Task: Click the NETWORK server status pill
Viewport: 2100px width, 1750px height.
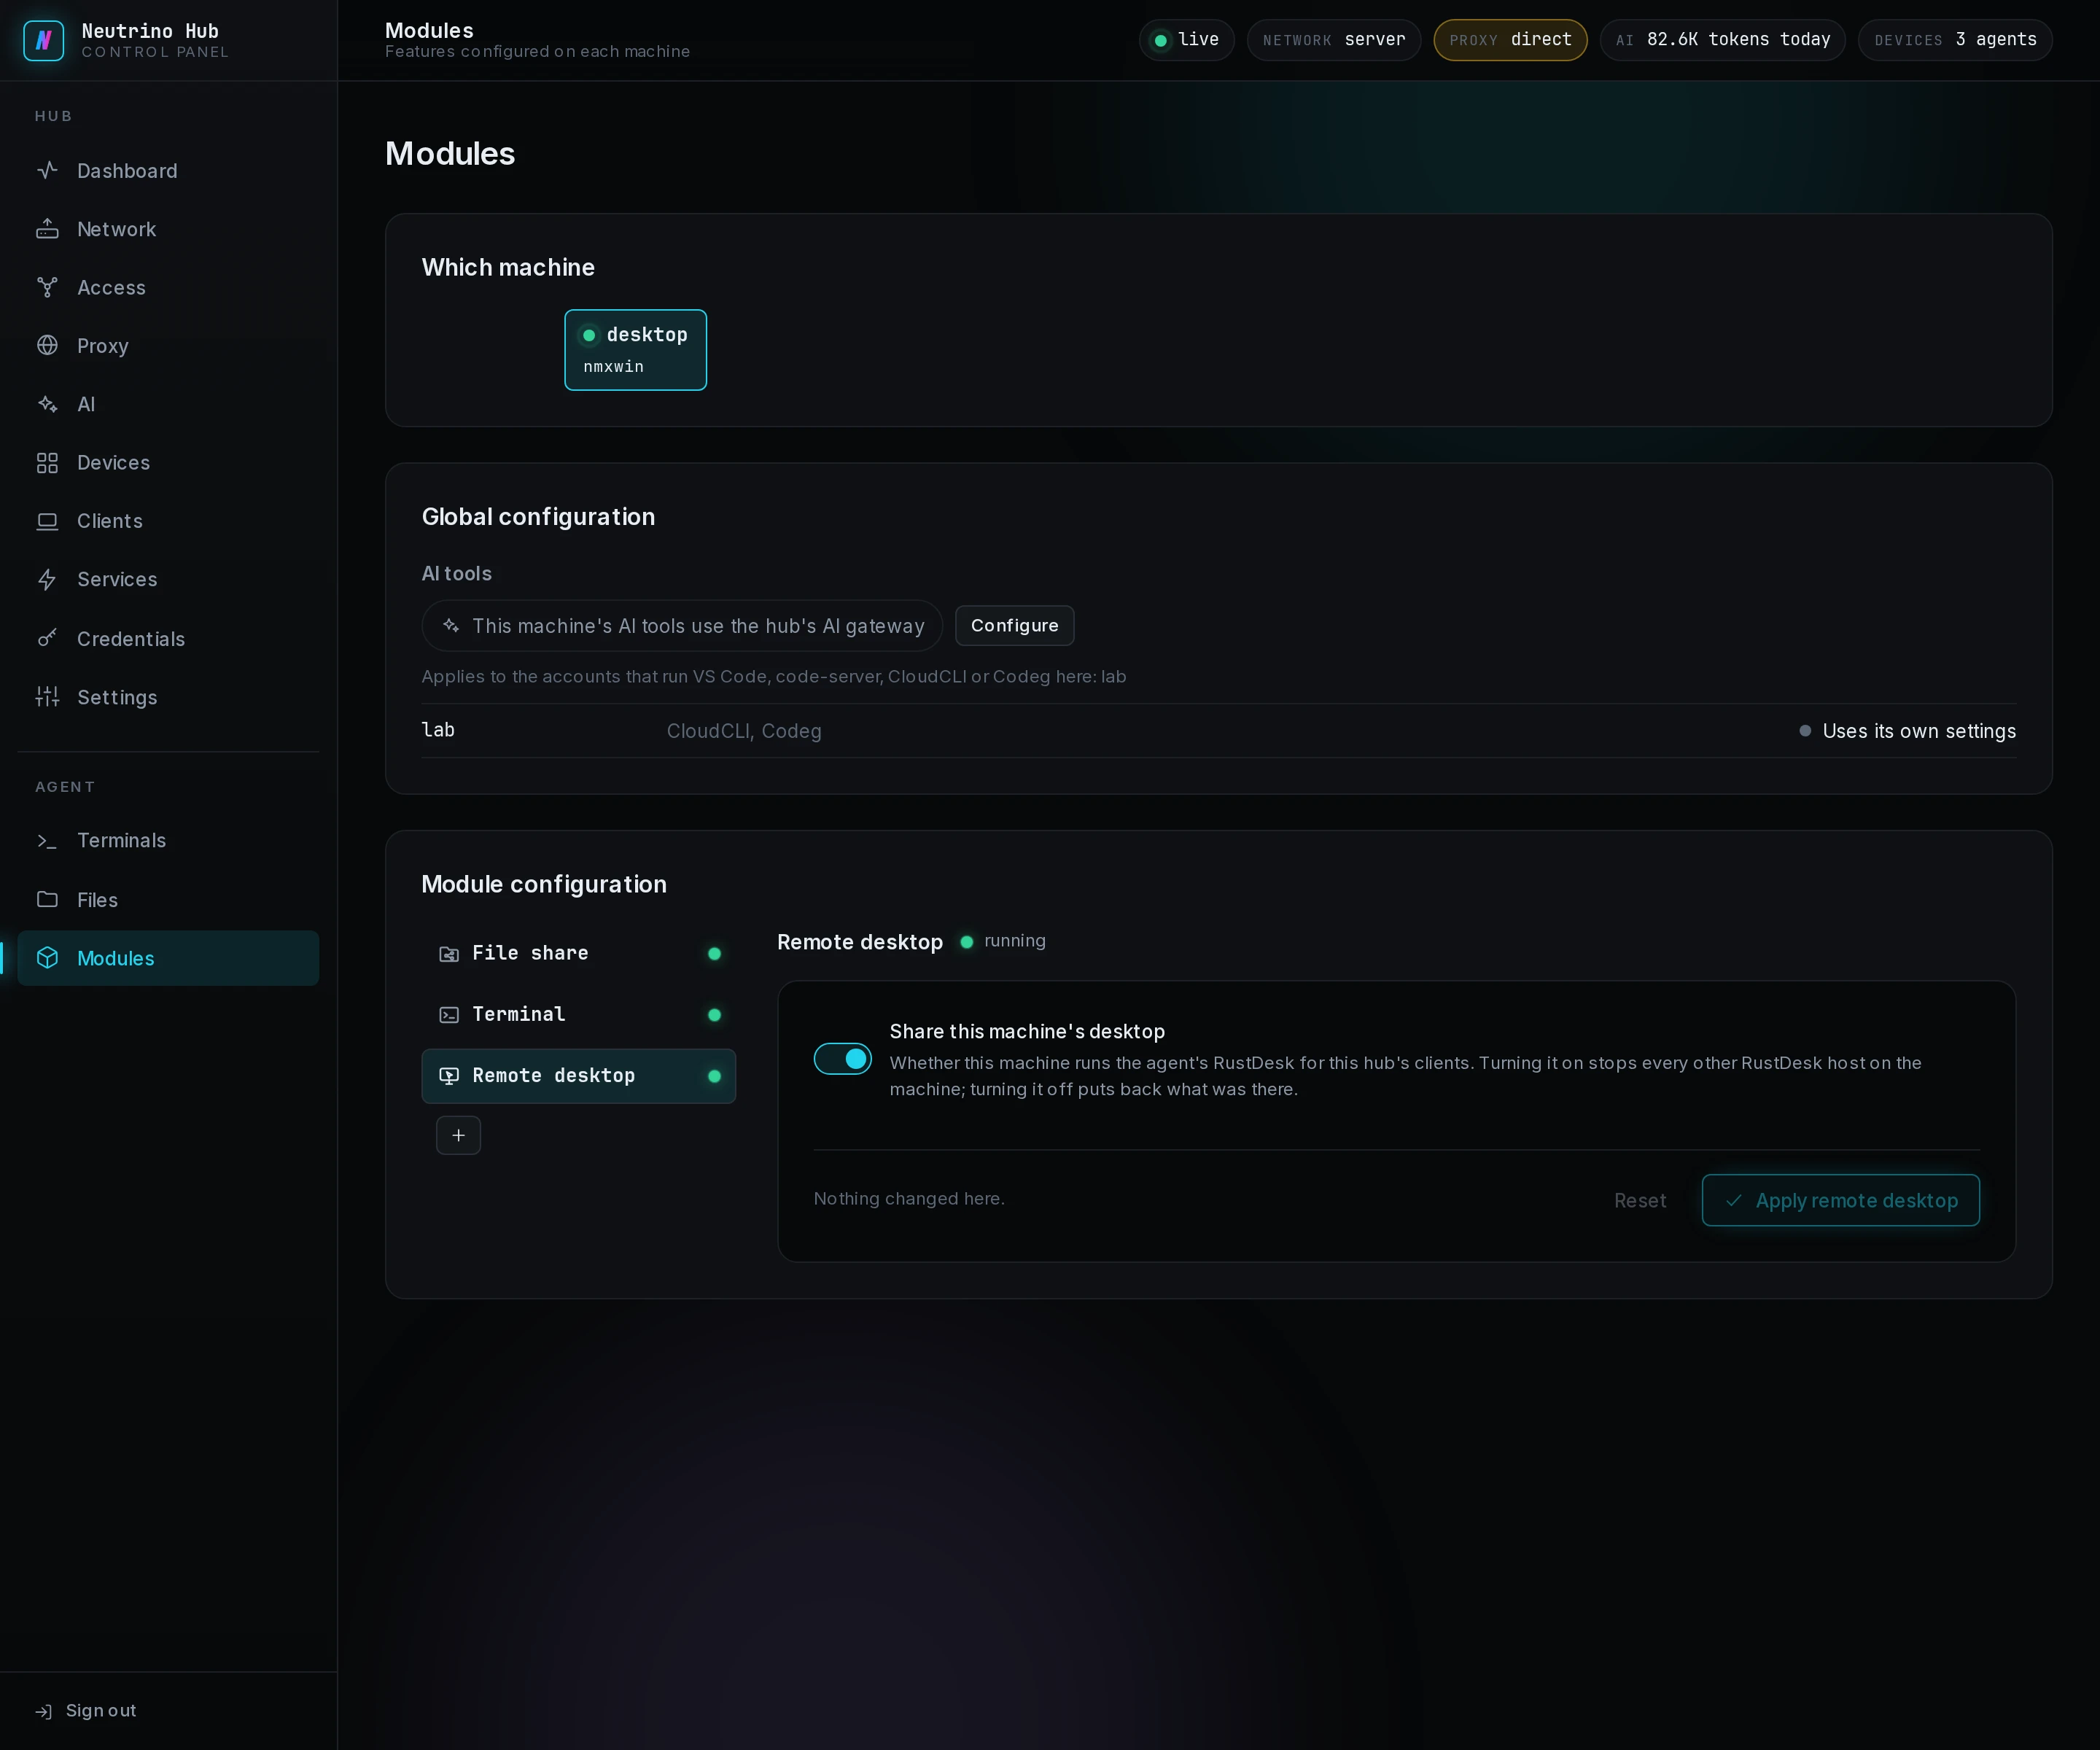Action: coord(1333,40)
